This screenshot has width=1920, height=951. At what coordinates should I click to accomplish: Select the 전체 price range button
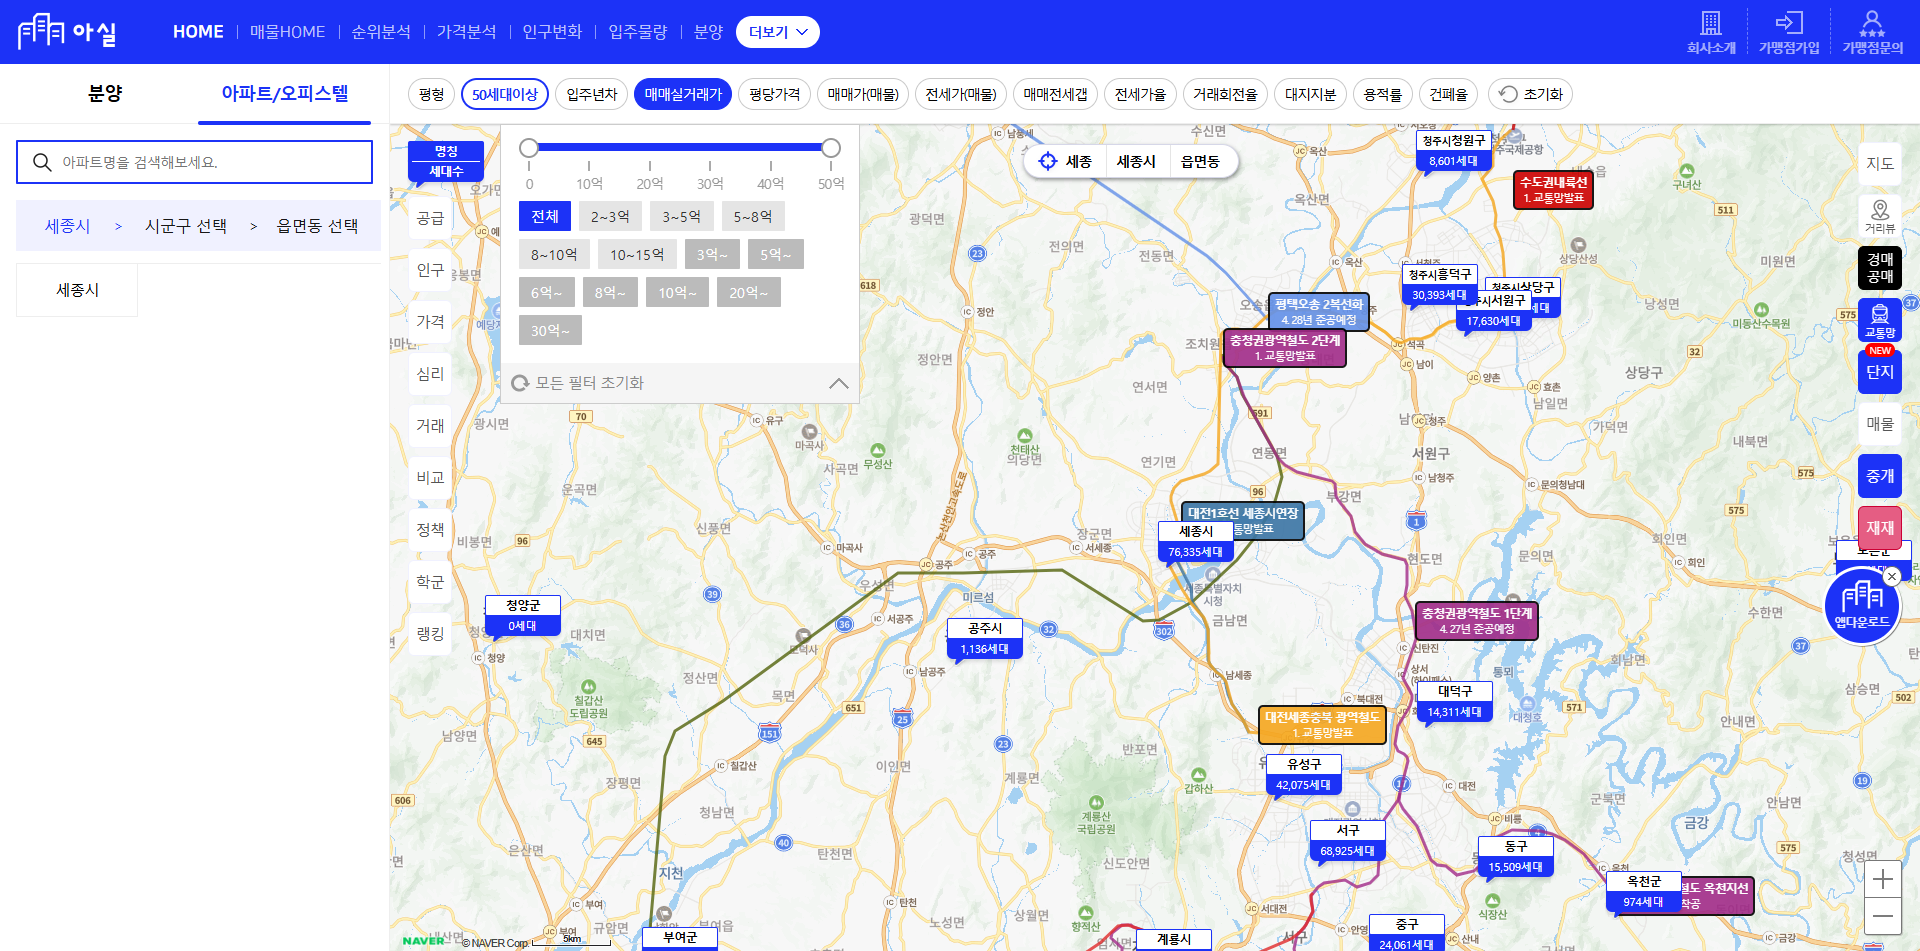[545, 216]
